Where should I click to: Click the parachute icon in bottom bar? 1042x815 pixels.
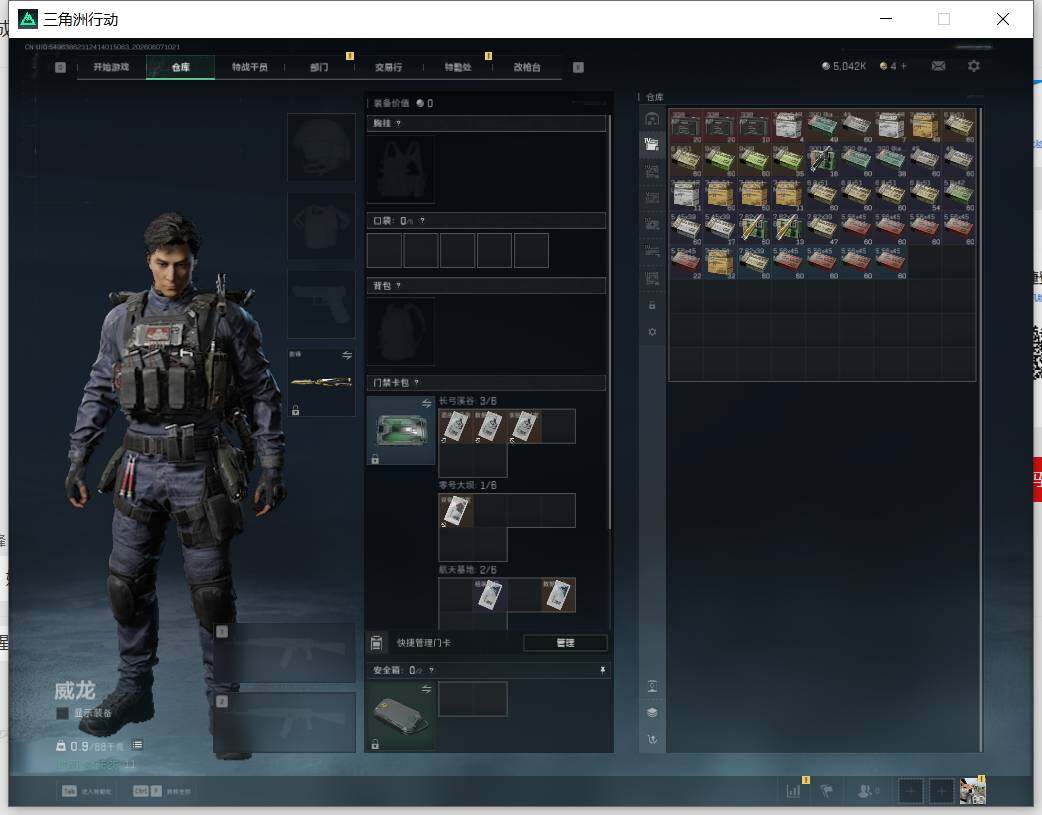pyautogui.click(x=827, y=791)
